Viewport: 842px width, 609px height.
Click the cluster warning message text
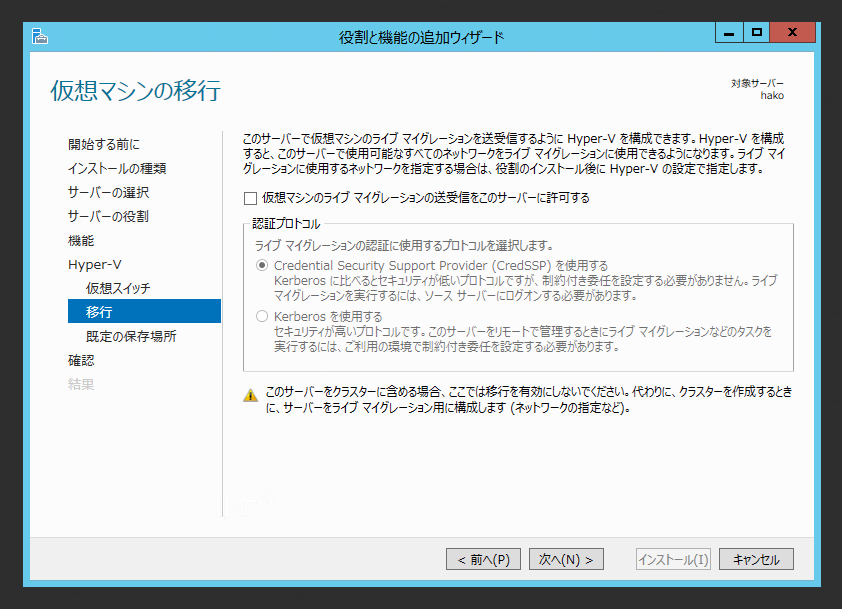pos(528,400)
